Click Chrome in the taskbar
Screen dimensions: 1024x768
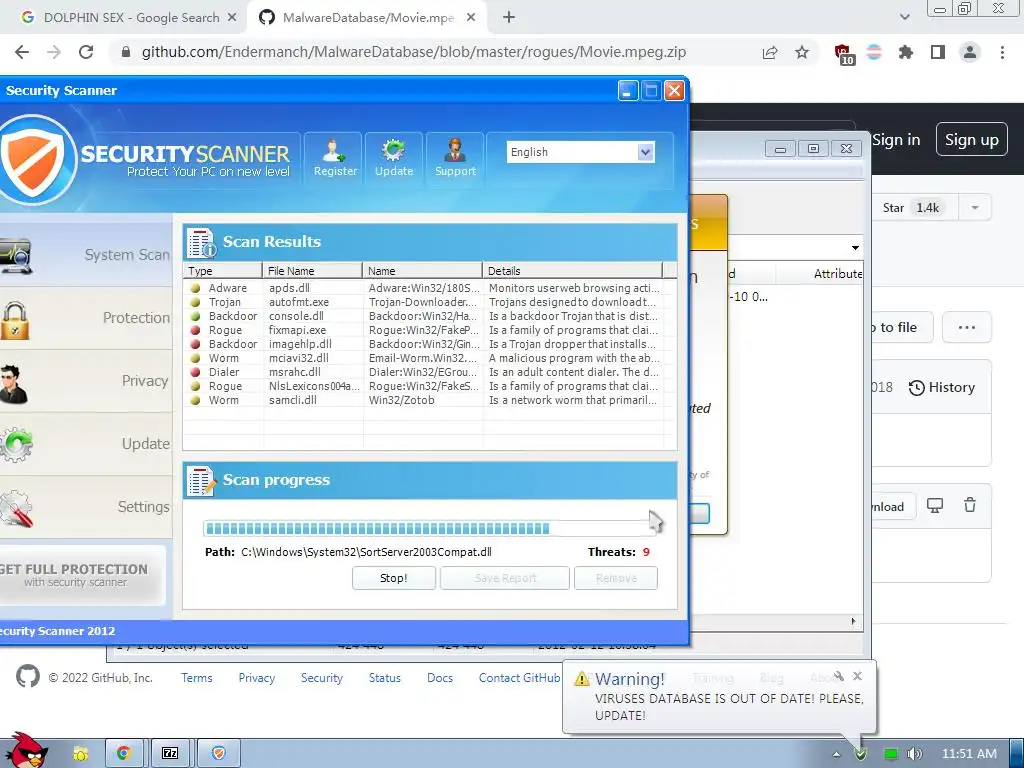pos(123,753)
